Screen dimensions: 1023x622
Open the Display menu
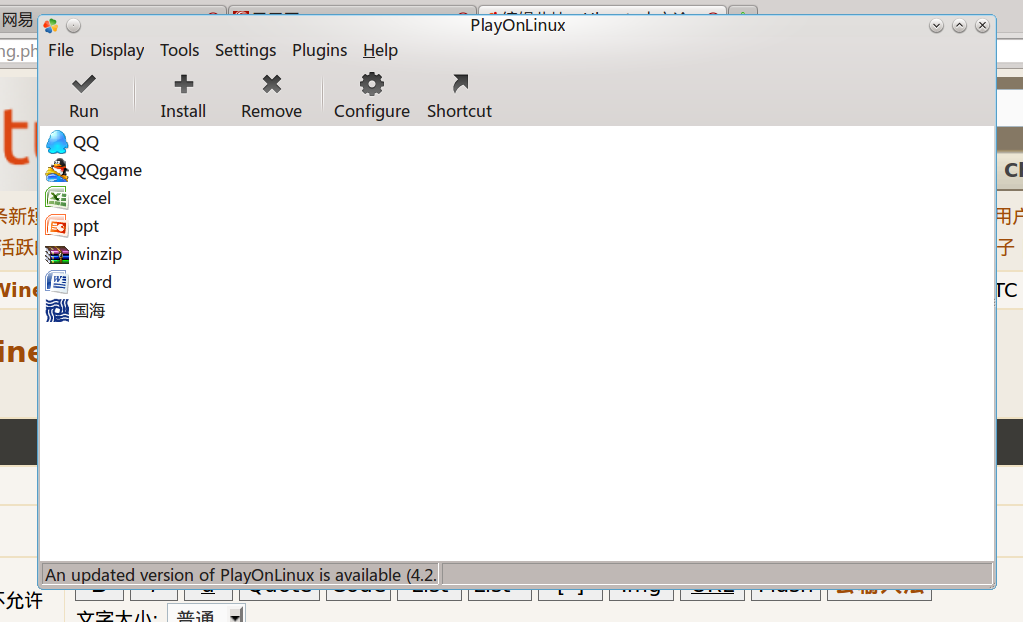pos(117,50)
